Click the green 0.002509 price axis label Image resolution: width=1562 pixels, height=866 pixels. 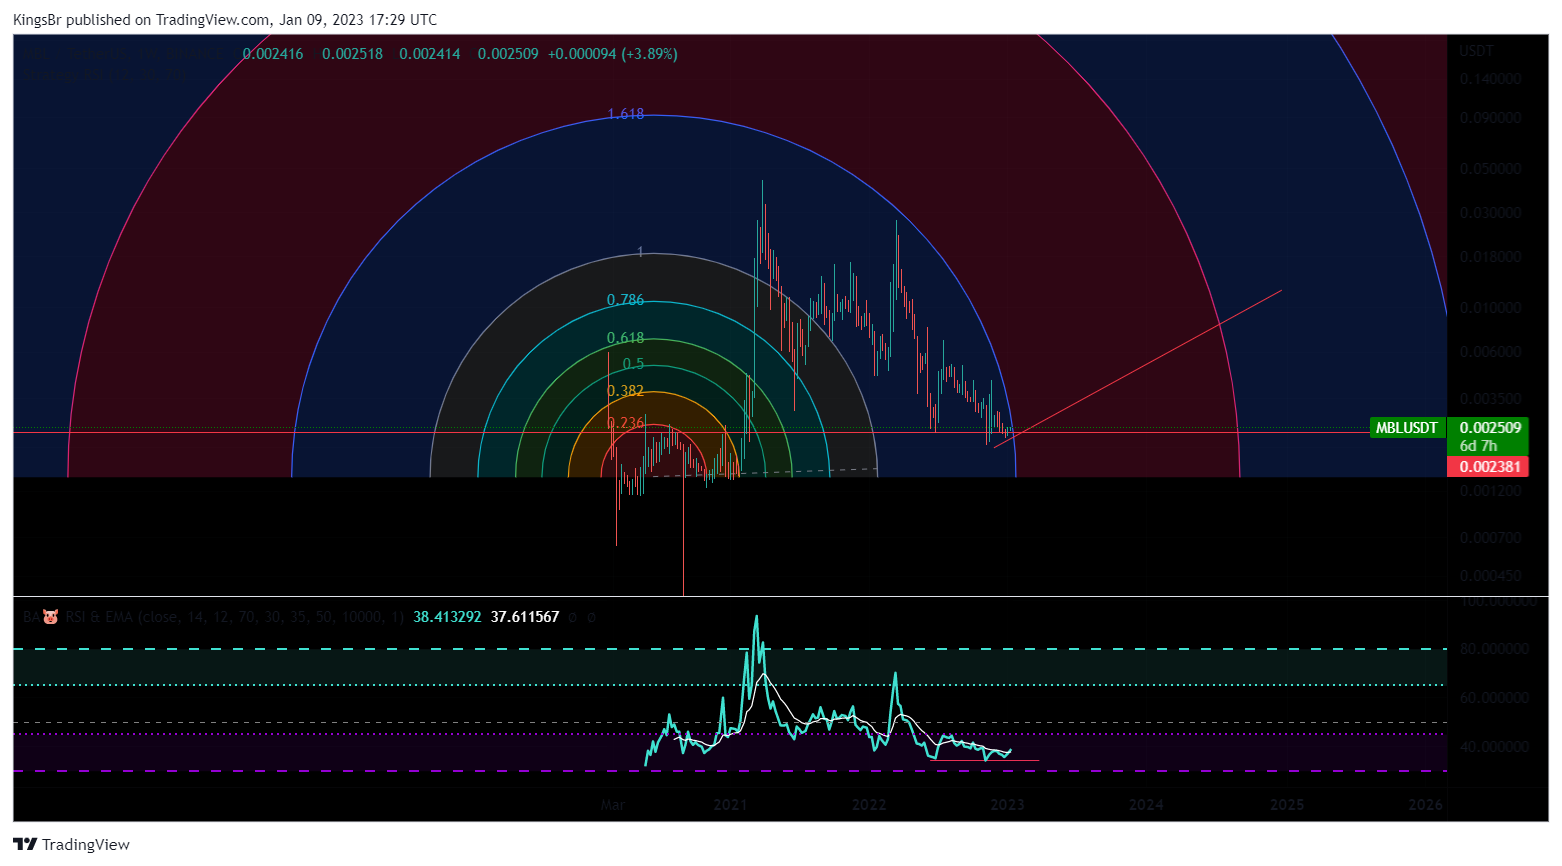point(1489,428)
